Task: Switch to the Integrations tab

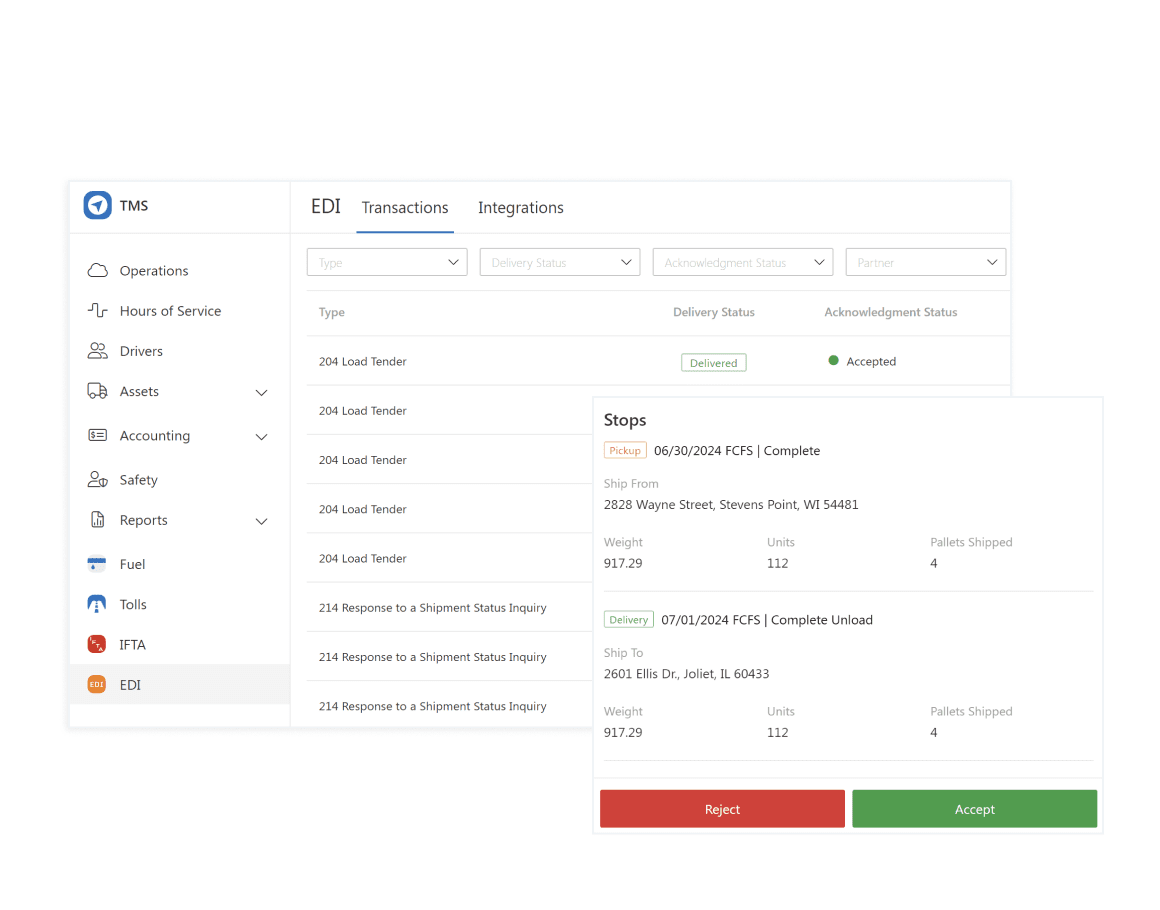Action: (x=521, y=207)
